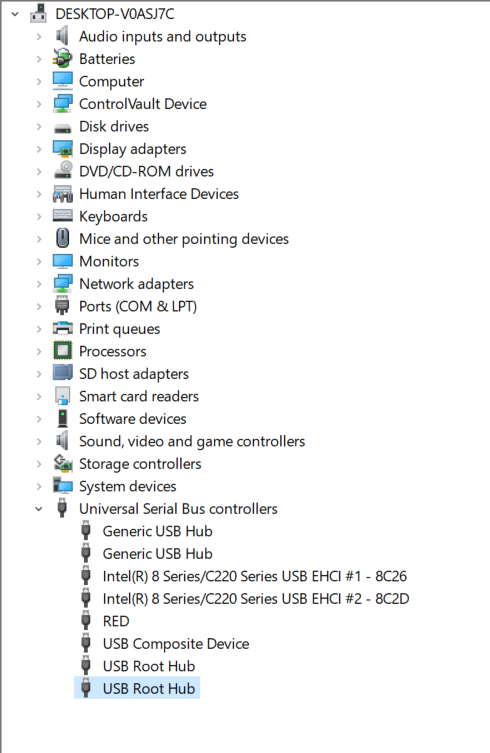Expand the Sound, video and game controllers category
This screenshot has width=490, height=753.
[x=39, y=441]
